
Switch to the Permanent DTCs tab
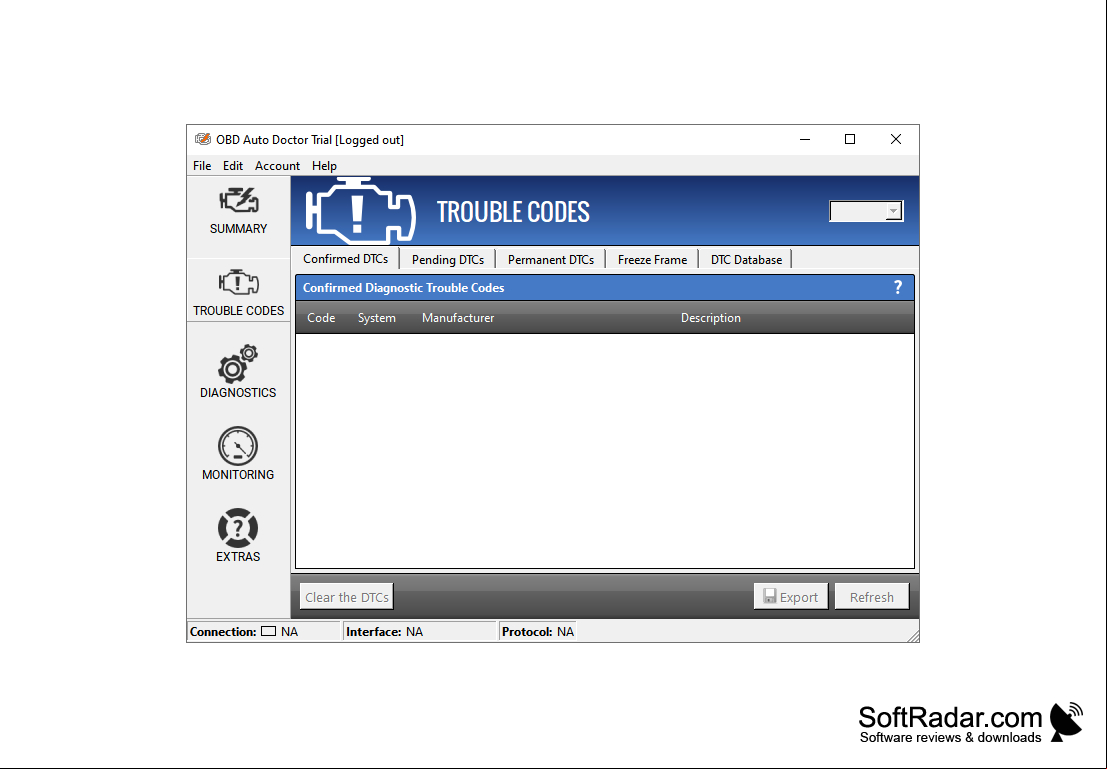coord(551,259)
